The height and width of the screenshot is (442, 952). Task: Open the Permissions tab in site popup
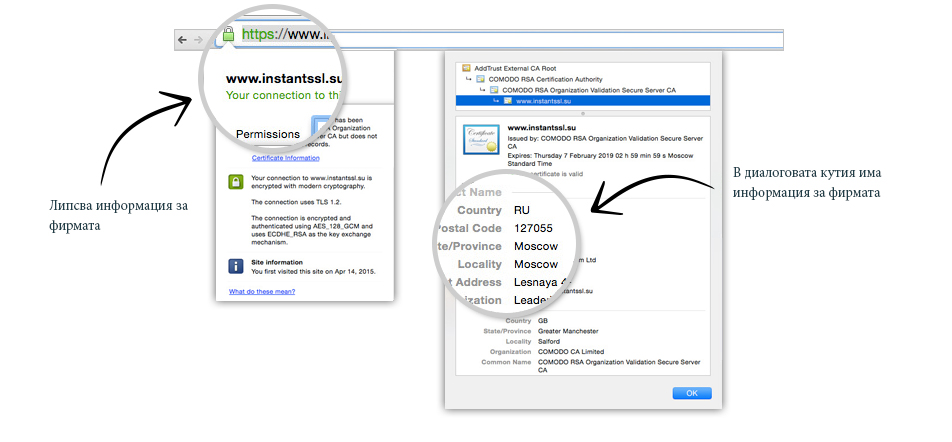268,134
